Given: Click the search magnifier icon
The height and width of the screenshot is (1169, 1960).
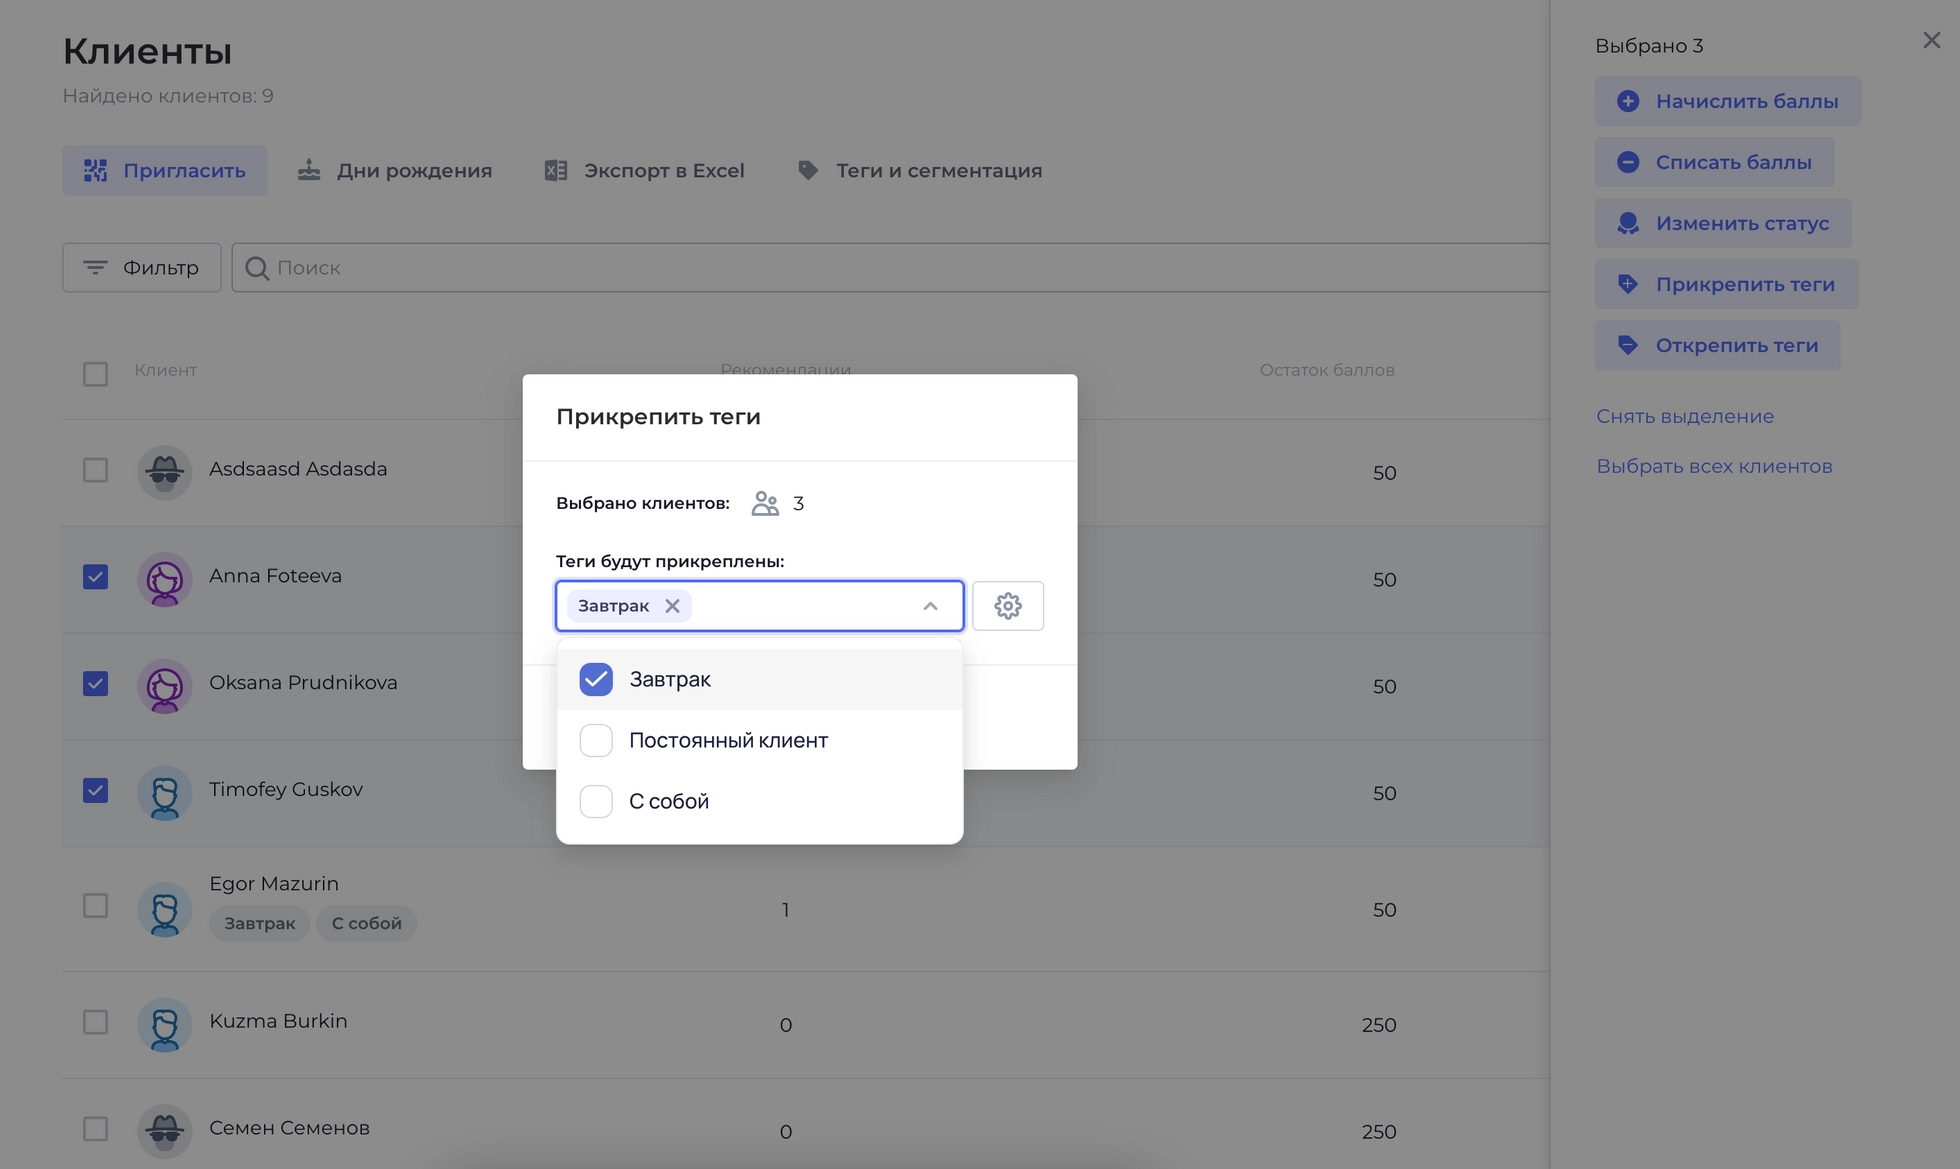Looking at the screenshot, I should [257, 268].
